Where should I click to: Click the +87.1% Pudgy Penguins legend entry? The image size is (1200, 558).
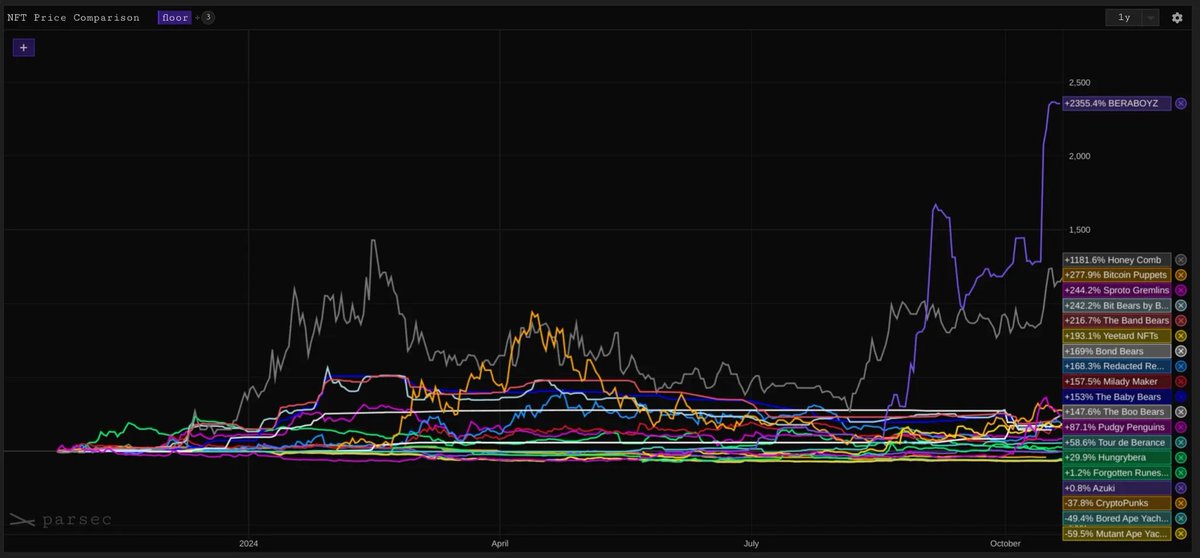pyautogui.click(x=1116, y=427)
